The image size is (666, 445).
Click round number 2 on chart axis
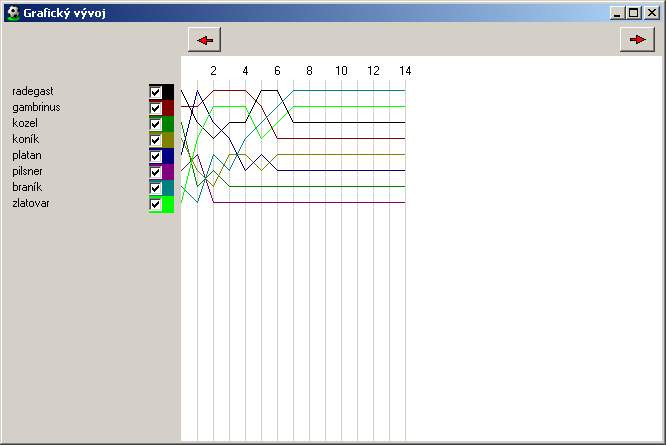click(213, 70)
